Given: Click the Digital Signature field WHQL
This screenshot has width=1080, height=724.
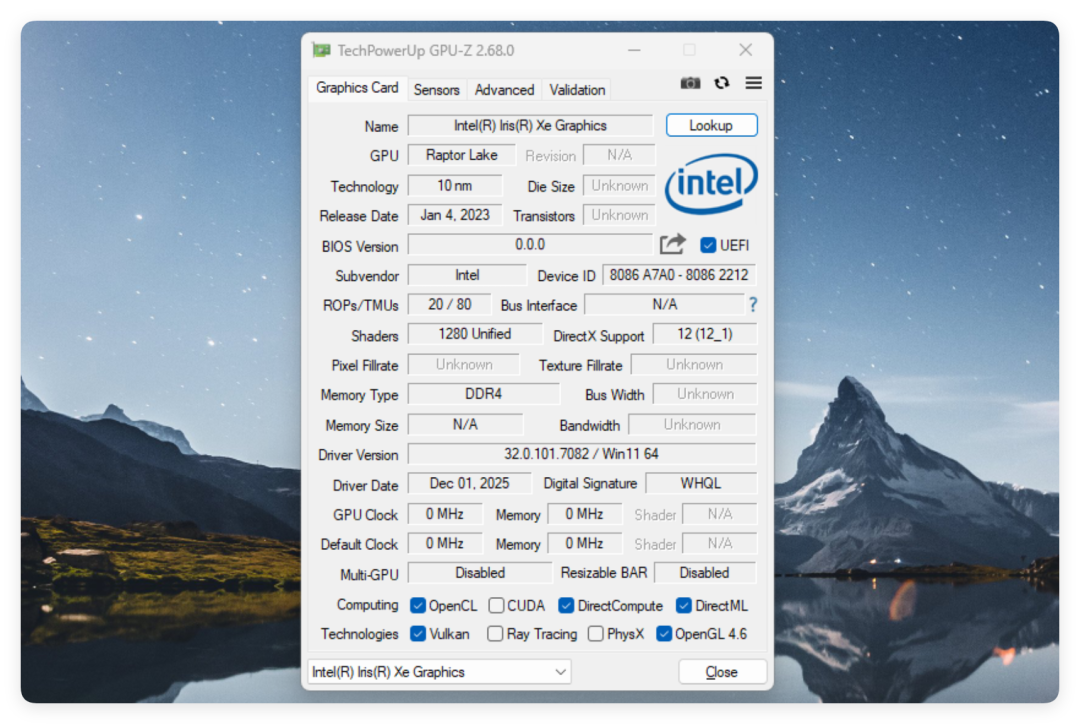Looking at the screenshot, I should click(x=701, y=484).
